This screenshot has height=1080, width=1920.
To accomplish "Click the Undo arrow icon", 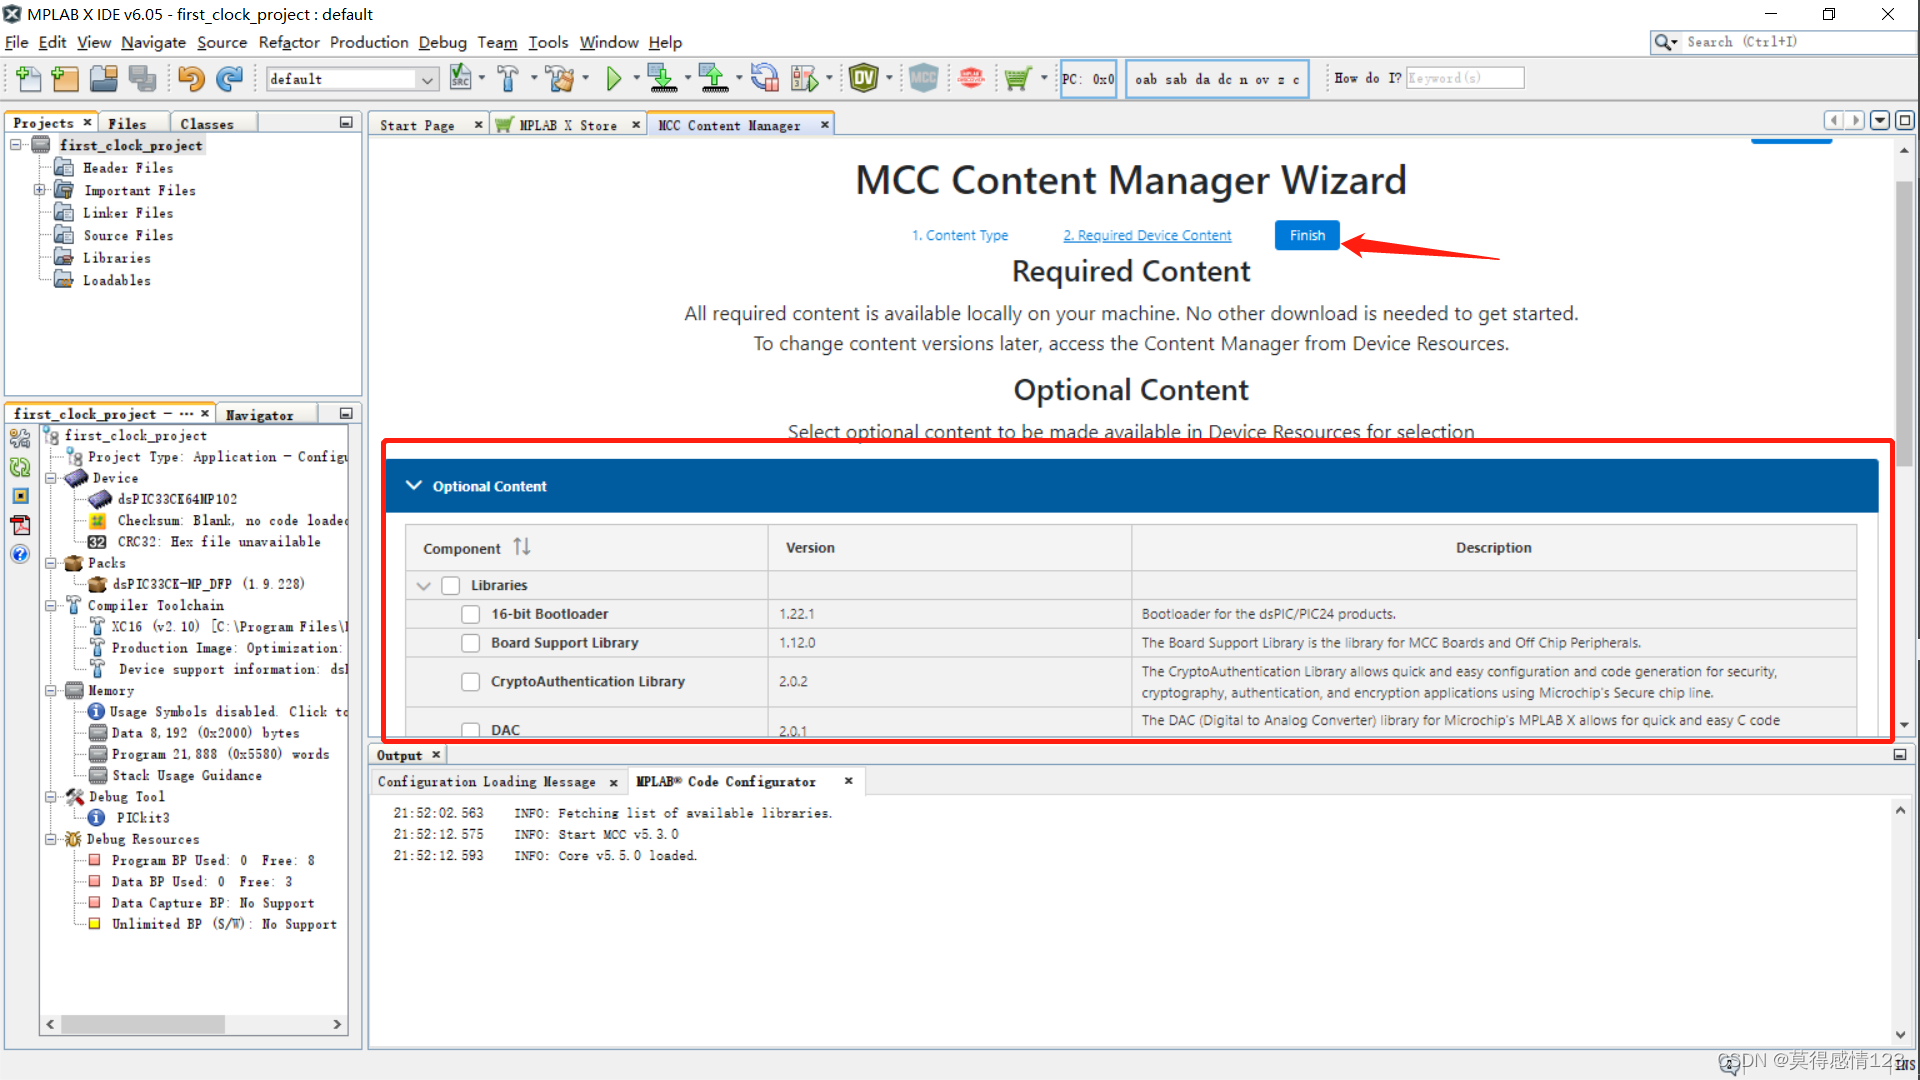I will pos(191,78).
